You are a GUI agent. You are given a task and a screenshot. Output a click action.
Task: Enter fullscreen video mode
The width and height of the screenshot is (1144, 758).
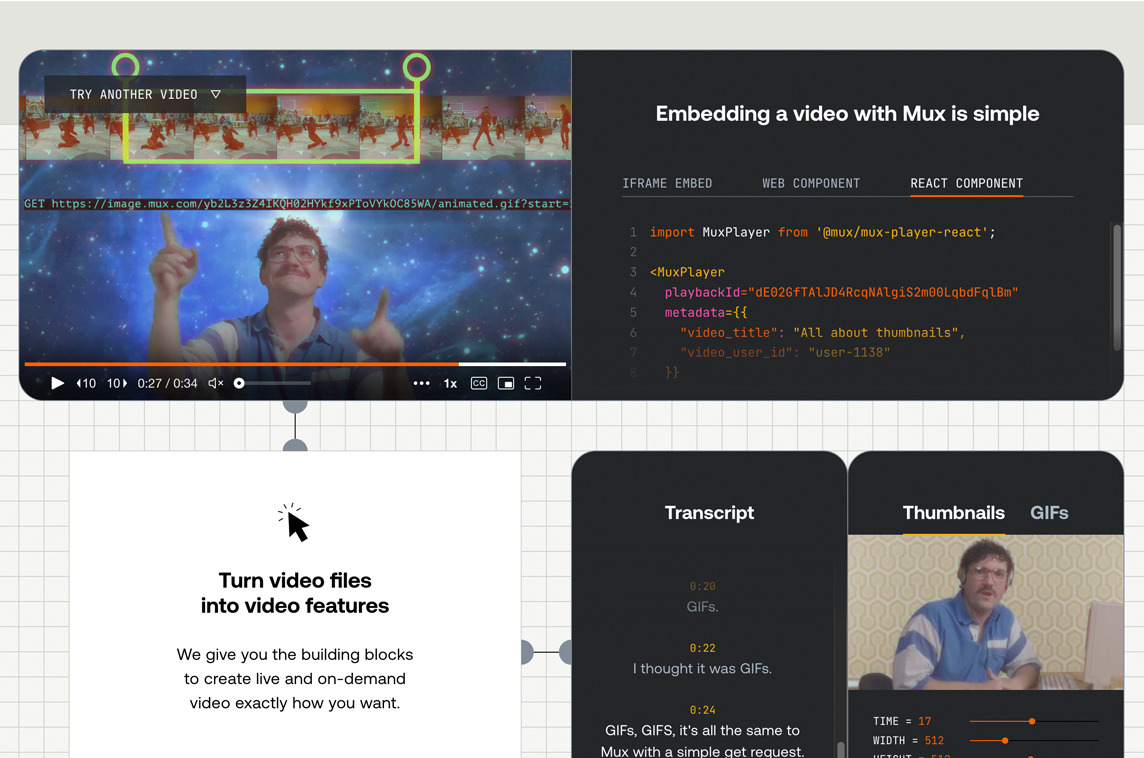(533, 383)
